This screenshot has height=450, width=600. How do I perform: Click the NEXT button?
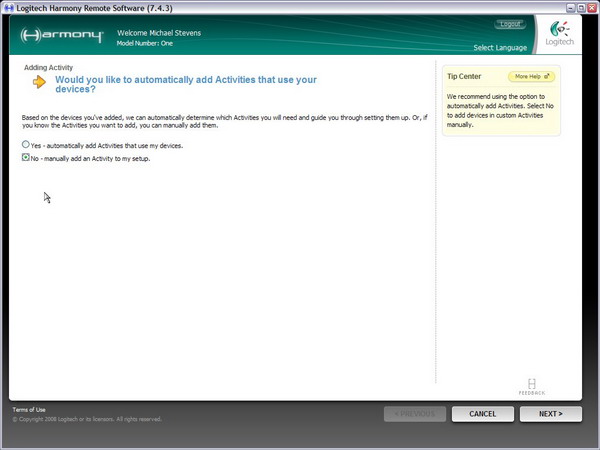tap(551, 414)
